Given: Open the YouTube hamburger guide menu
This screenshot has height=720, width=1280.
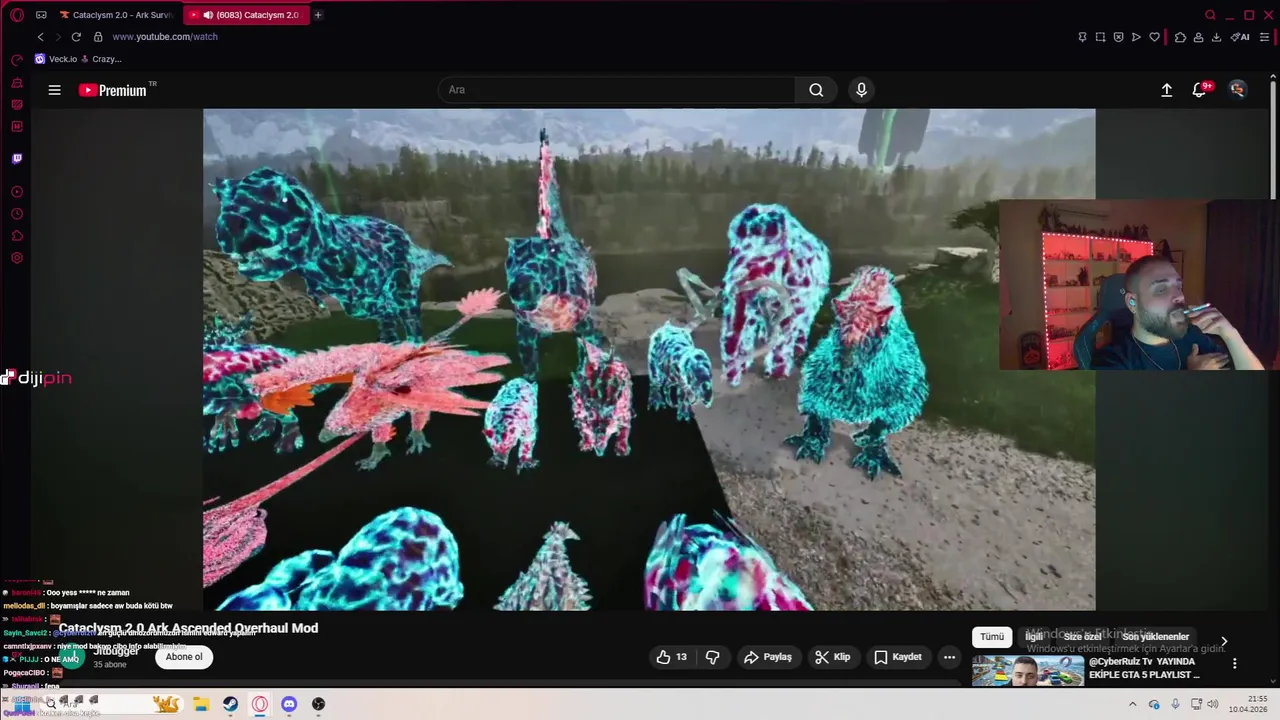Looking at the screenshot, I should pos(55,90).
